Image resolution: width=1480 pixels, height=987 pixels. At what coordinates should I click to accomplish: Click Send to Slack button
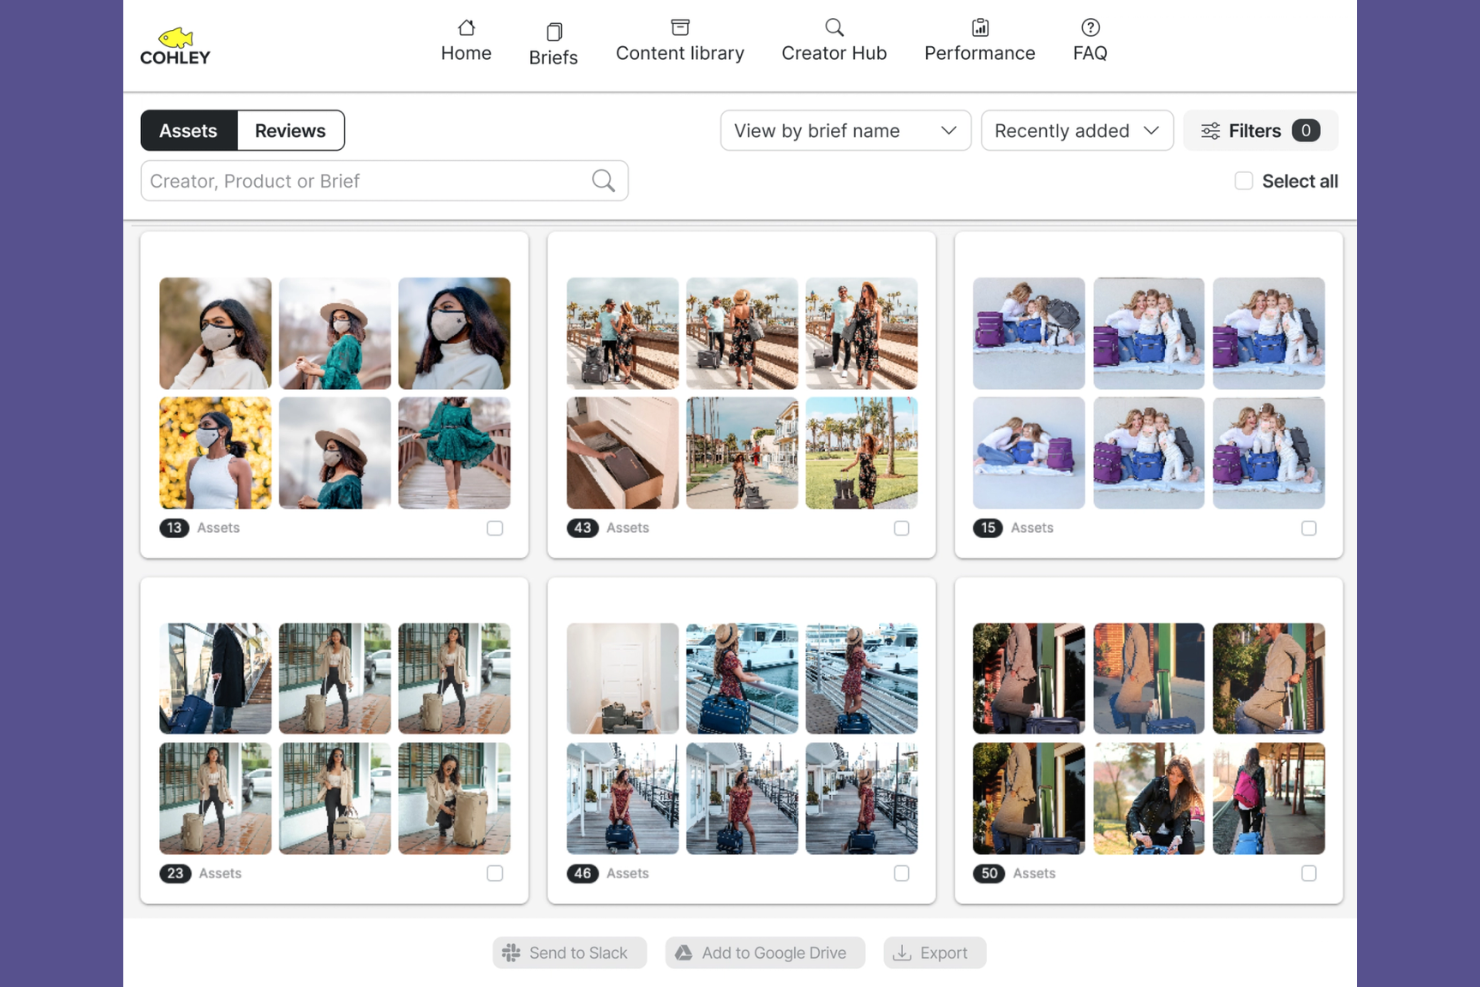click(x=569, y=953)
